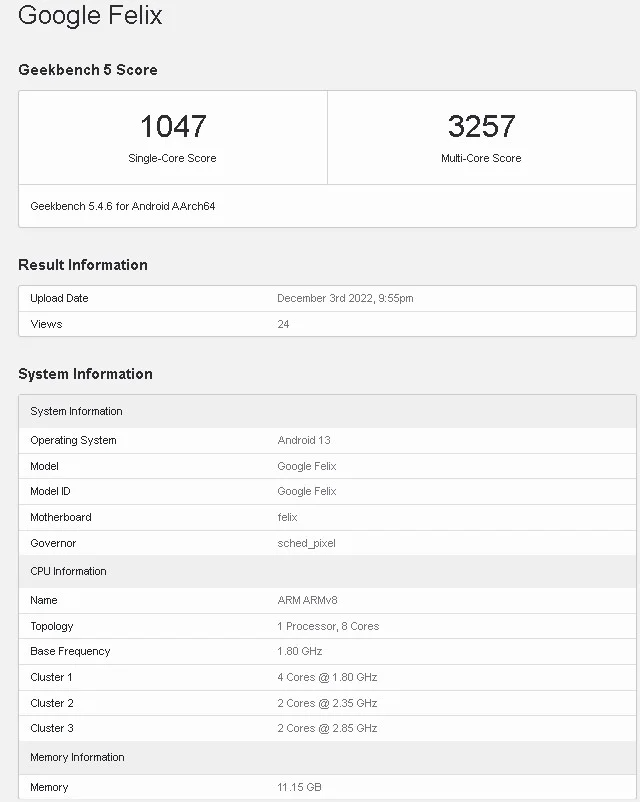Click the sched_pixel governor value
This screenshot has width=640, height=802.
306,543
